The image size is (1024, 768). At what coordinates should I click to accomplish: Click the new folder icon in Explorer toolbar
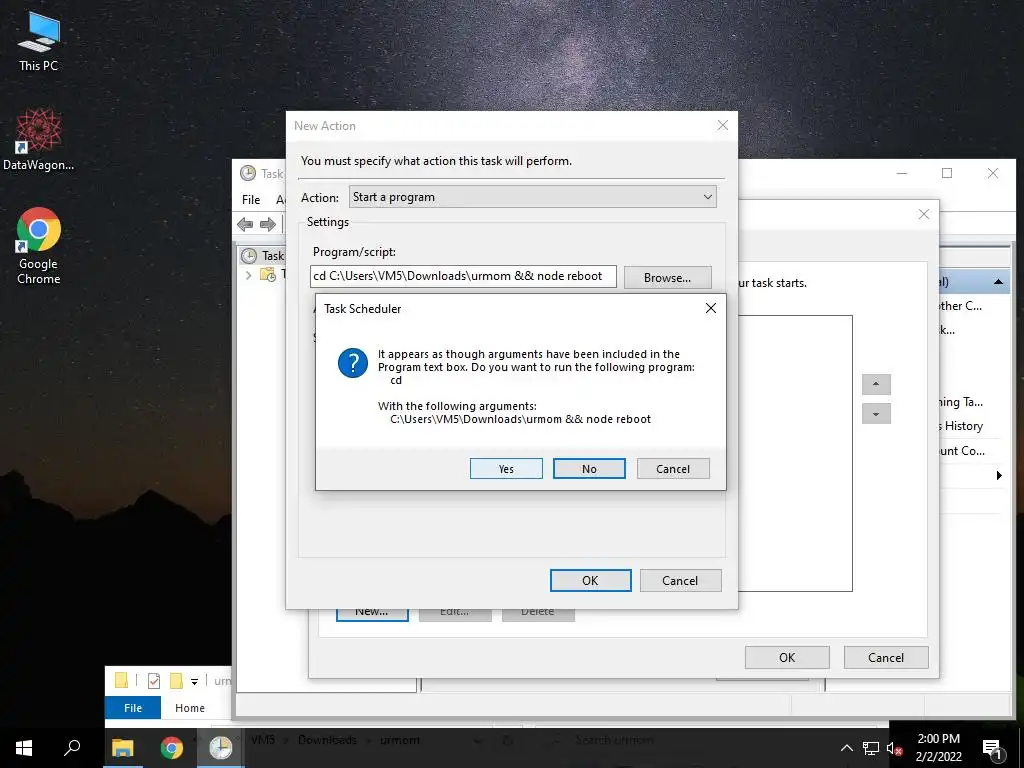[x=176, y=681]
